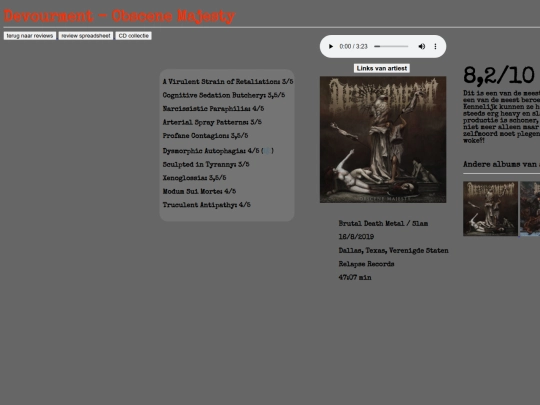This screenshot has height=405, width=540.
Task: Click 'Dallas, Texas, Verenigde Staten' location
Action: pyautogui.click(x=393, y=250)
